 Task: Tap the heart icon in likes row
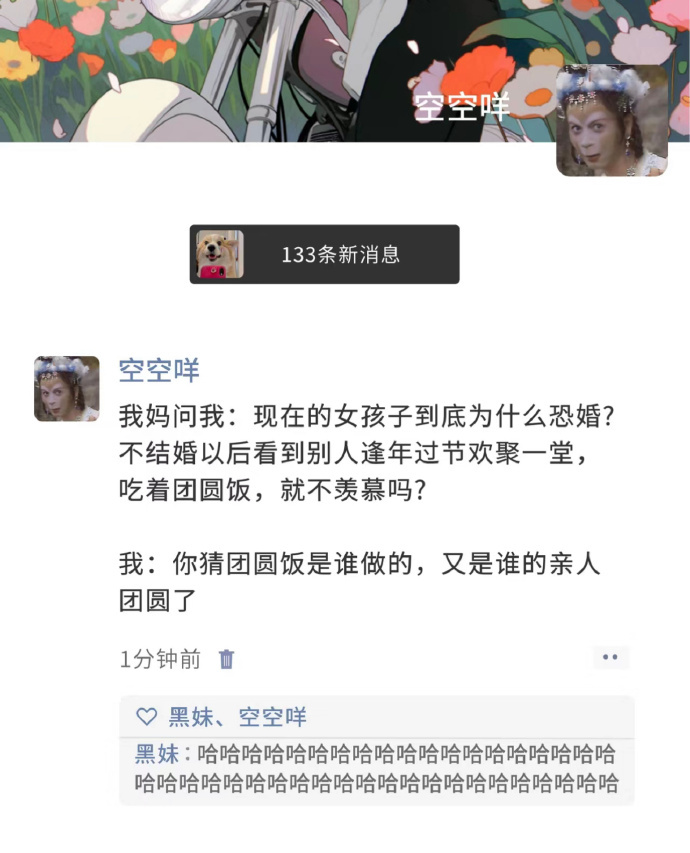pyautogui.click(x=146, y=716)
